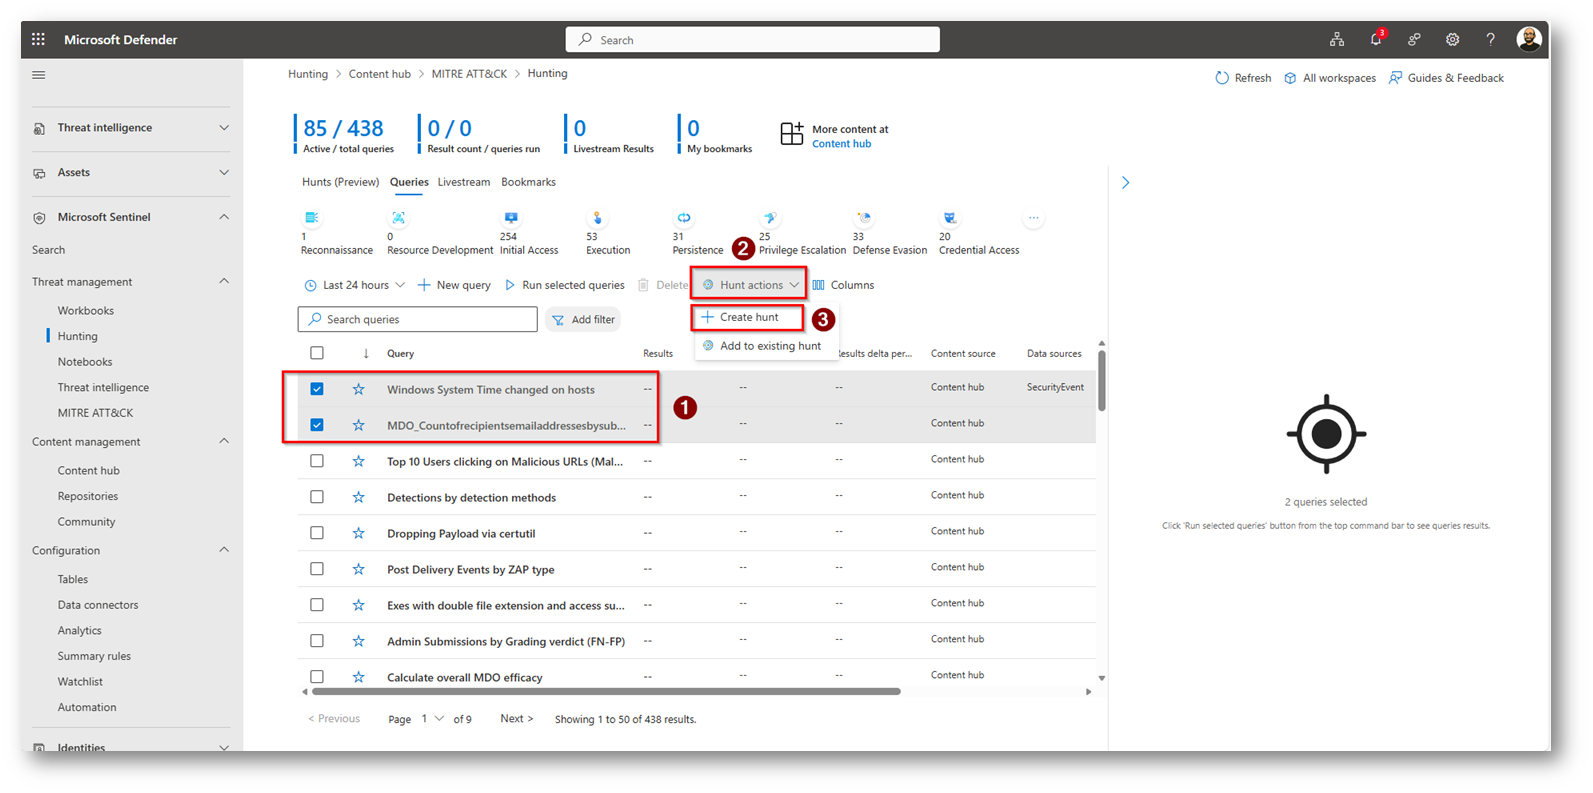Click the help question mark icon
1593x793 pixels.
pos(1490,40)
